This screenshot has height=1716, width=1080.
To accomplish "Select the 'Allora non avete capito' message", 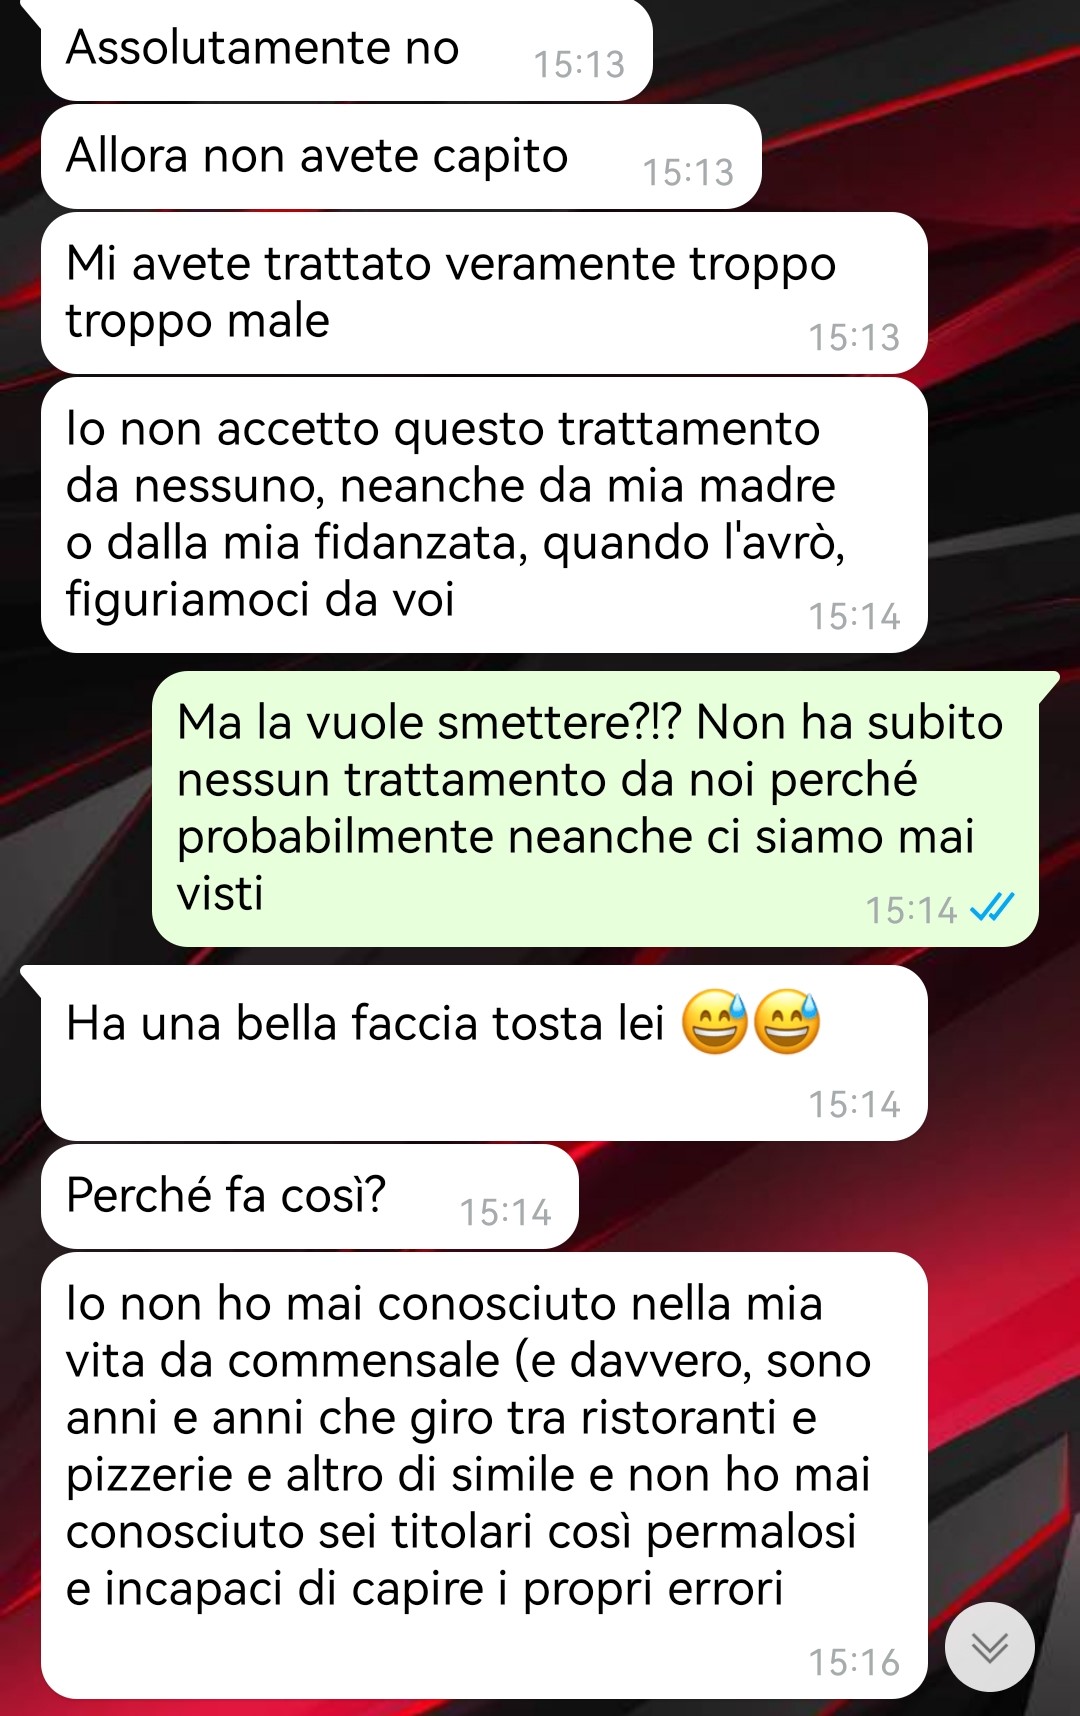I will point(401,157).
